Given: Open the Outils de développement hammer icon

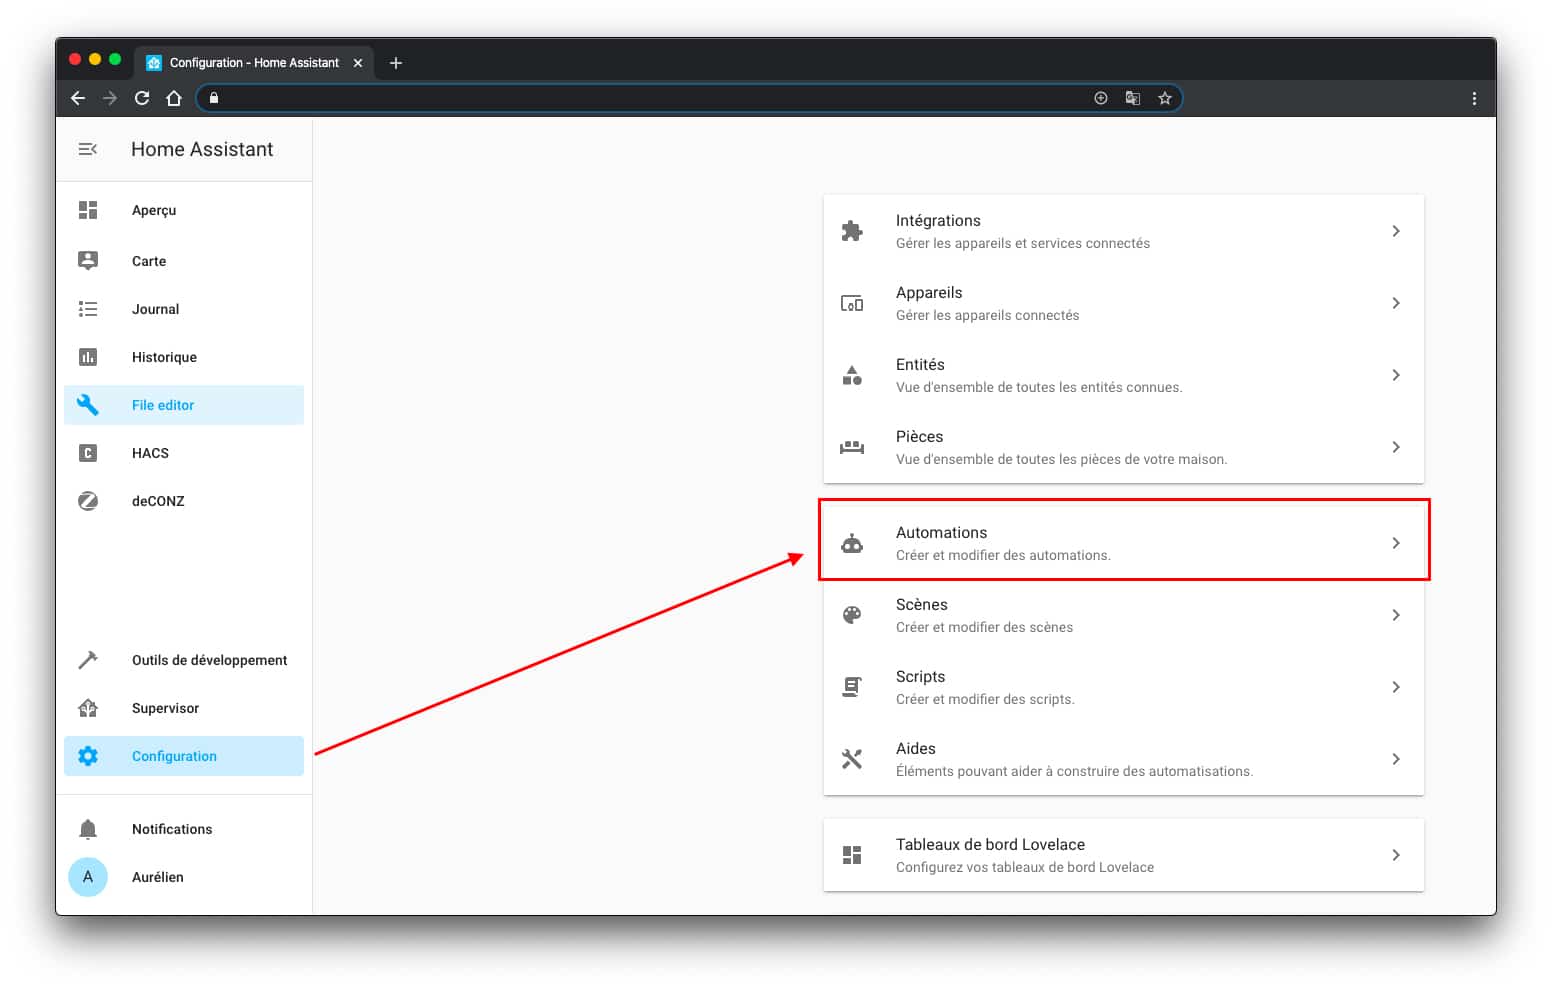Looking at the screenshot, I should click(x=88, y=660).
